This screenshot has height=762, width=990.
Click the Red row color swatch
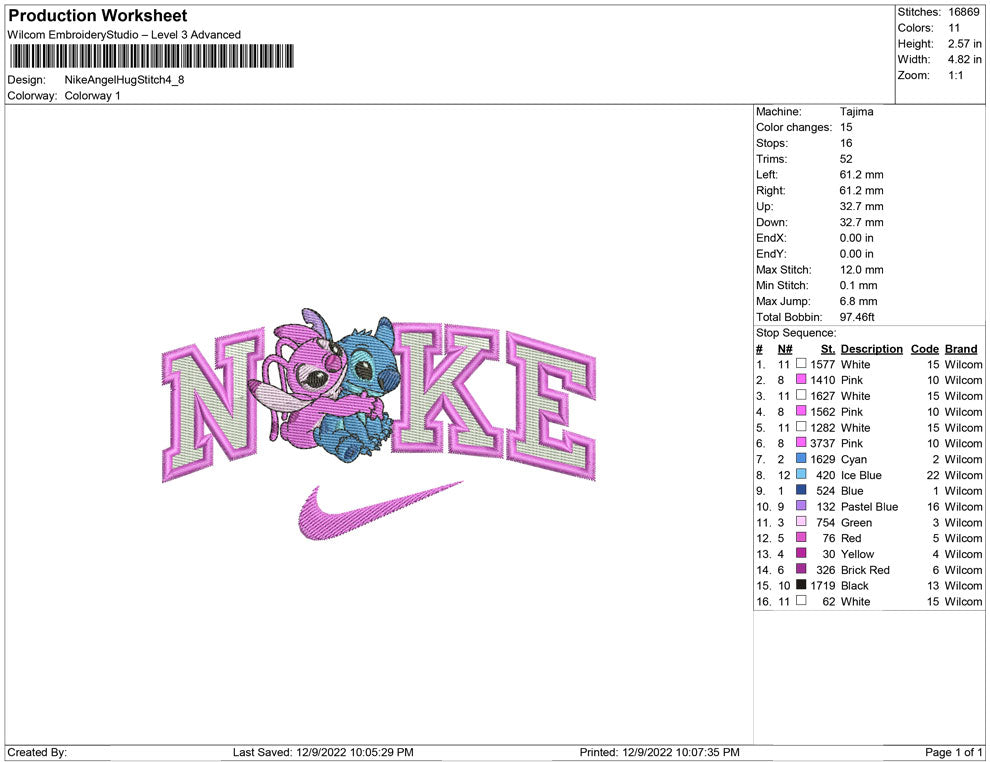pyautogui.click(x=801, y=537)
